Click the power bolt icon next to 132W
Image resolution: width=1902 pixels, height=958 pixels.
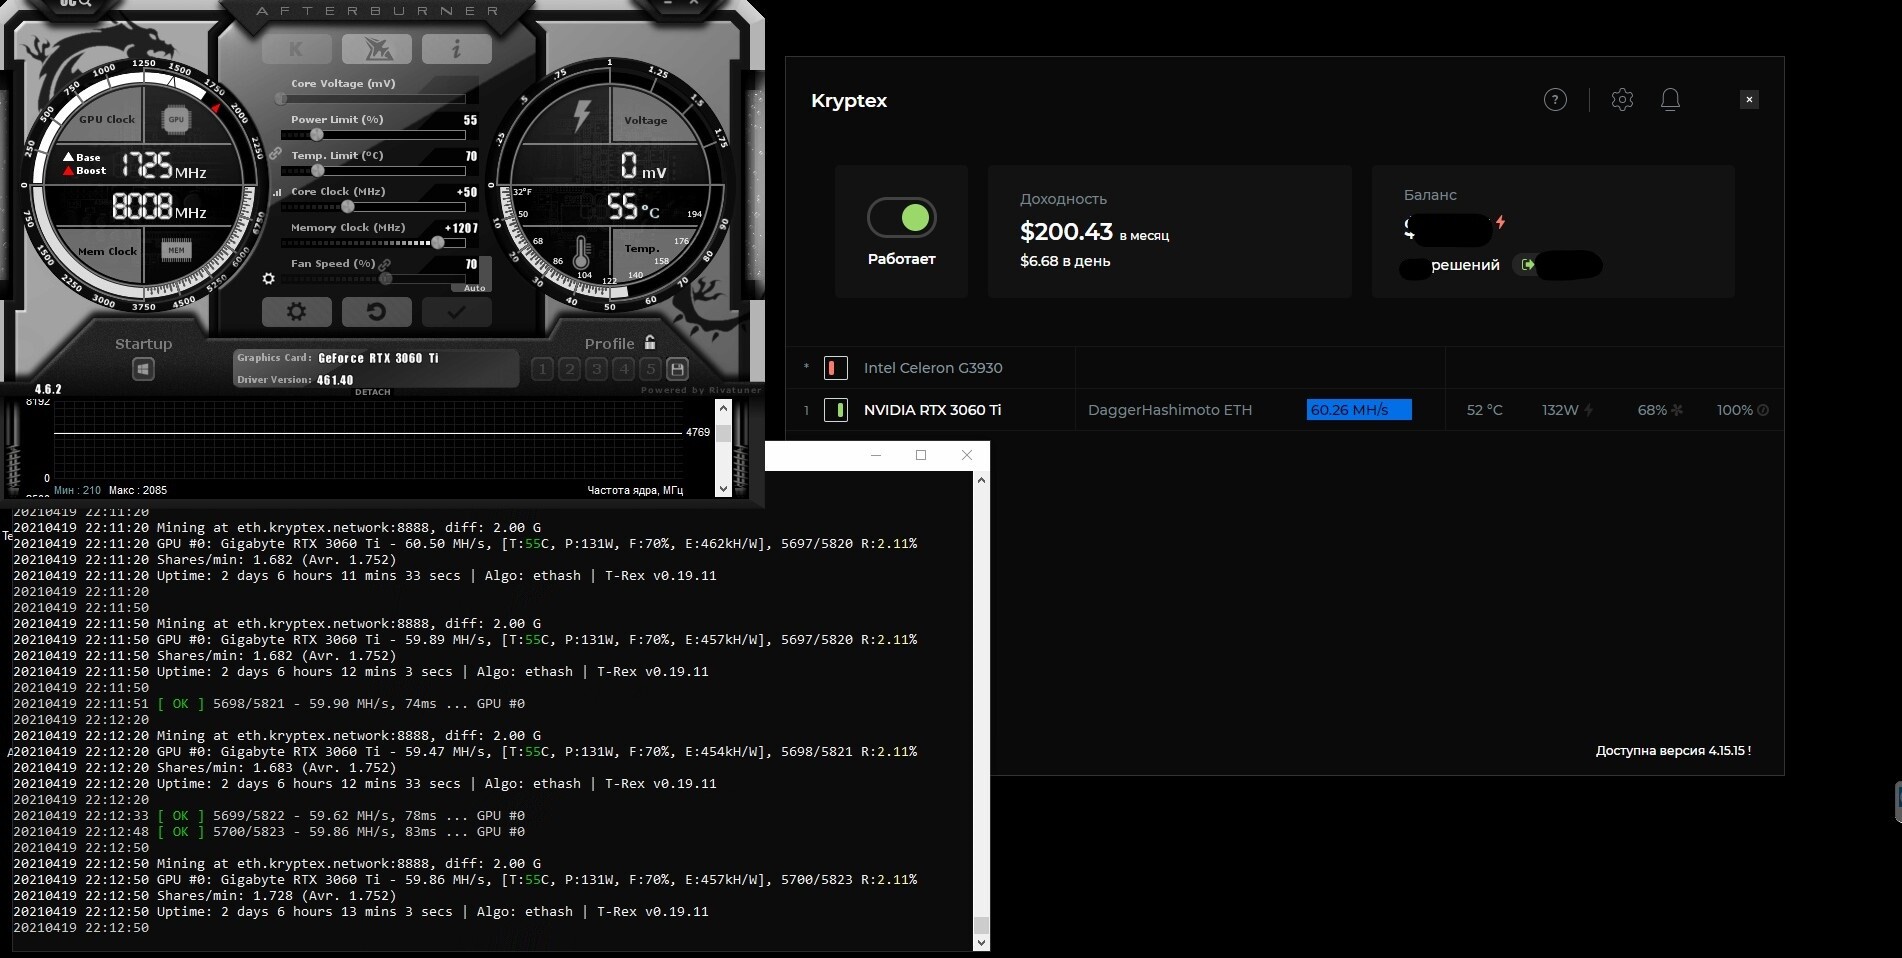click(x=1589, y=410)
